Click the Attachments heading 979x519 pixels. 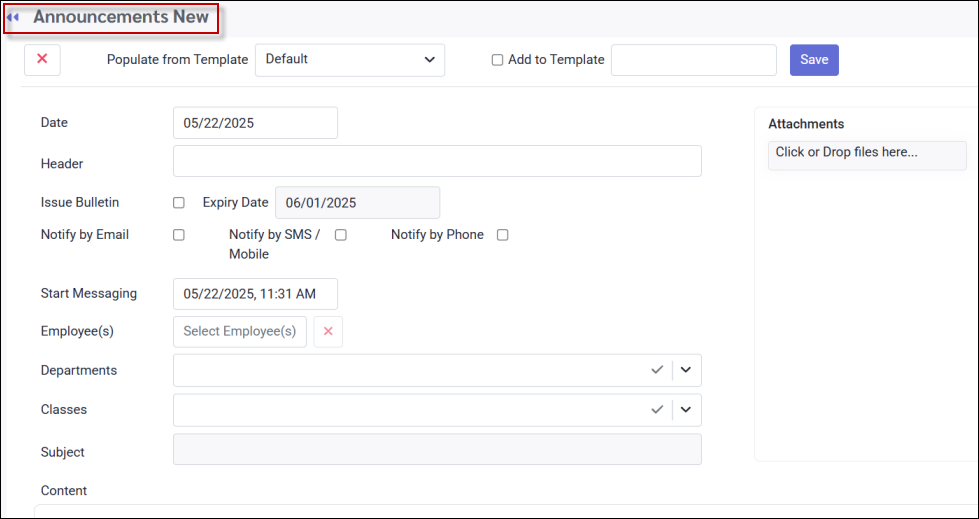[x=806, y=124]
